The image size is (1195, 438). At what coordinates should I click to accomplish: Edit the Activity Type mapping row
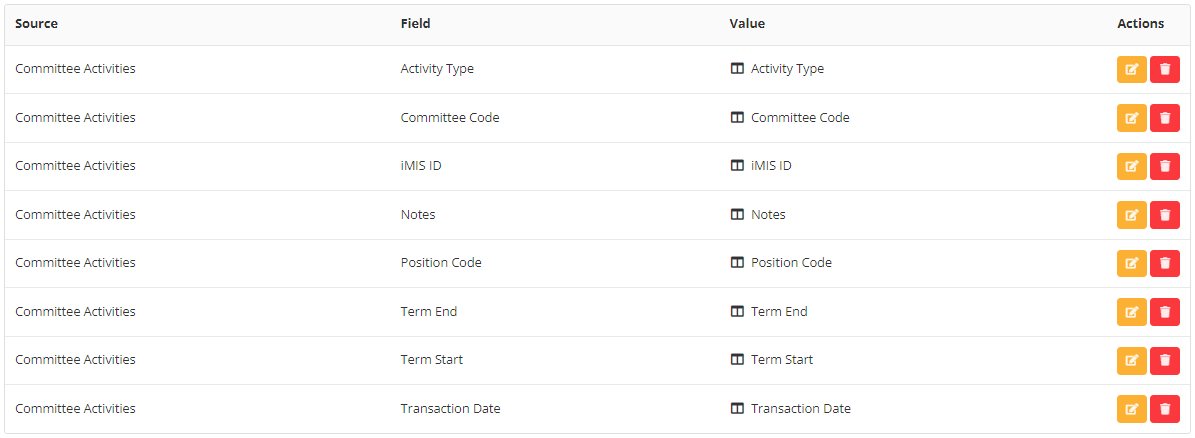coord(1131,69)
